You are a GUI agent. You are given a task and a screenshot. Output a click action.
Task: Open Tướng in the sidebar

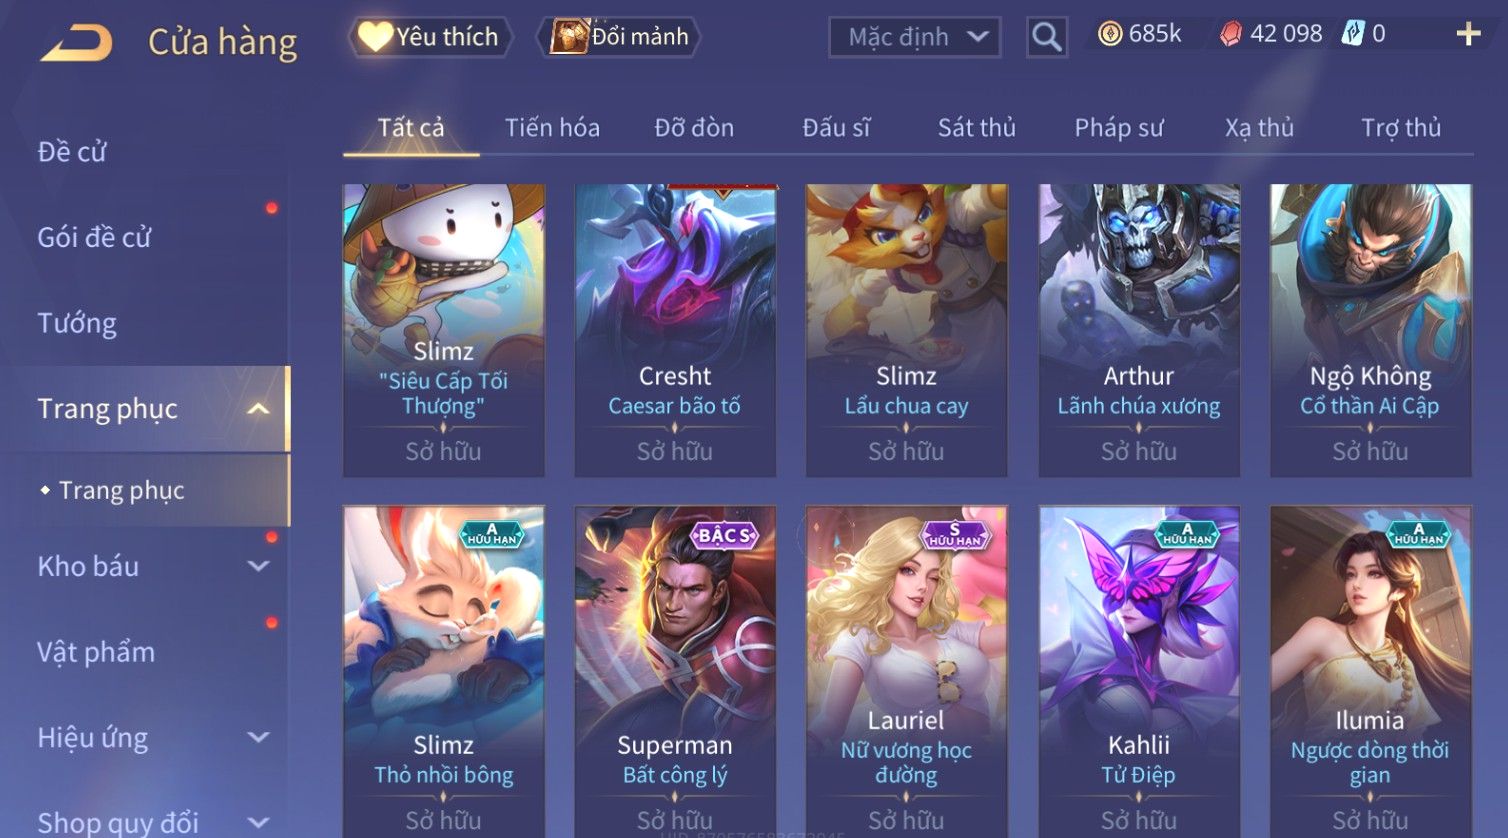(77, 323)
